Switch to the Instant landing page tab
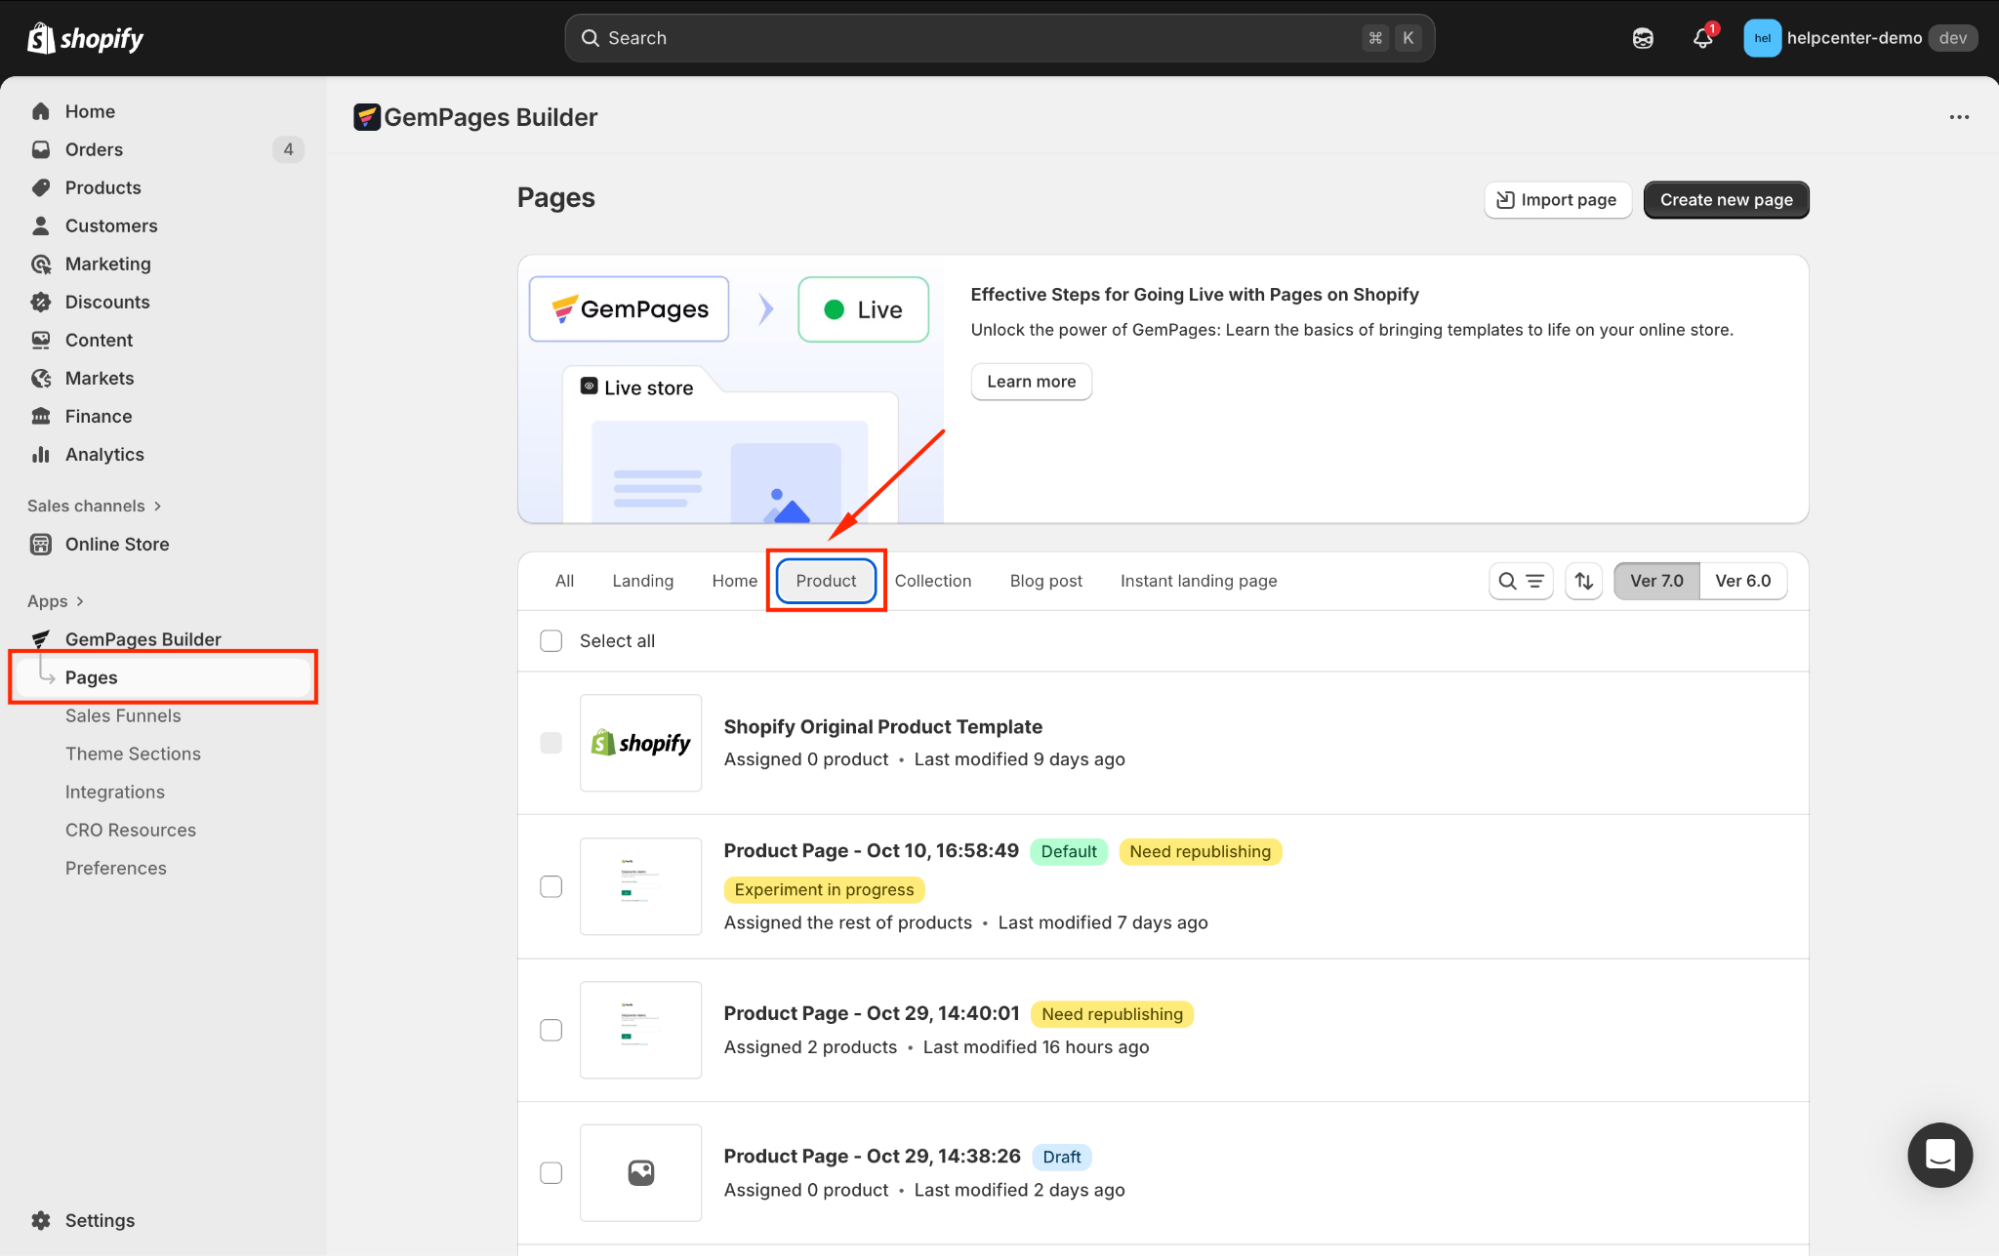1999x1257 pixels. coord(1198,581)
